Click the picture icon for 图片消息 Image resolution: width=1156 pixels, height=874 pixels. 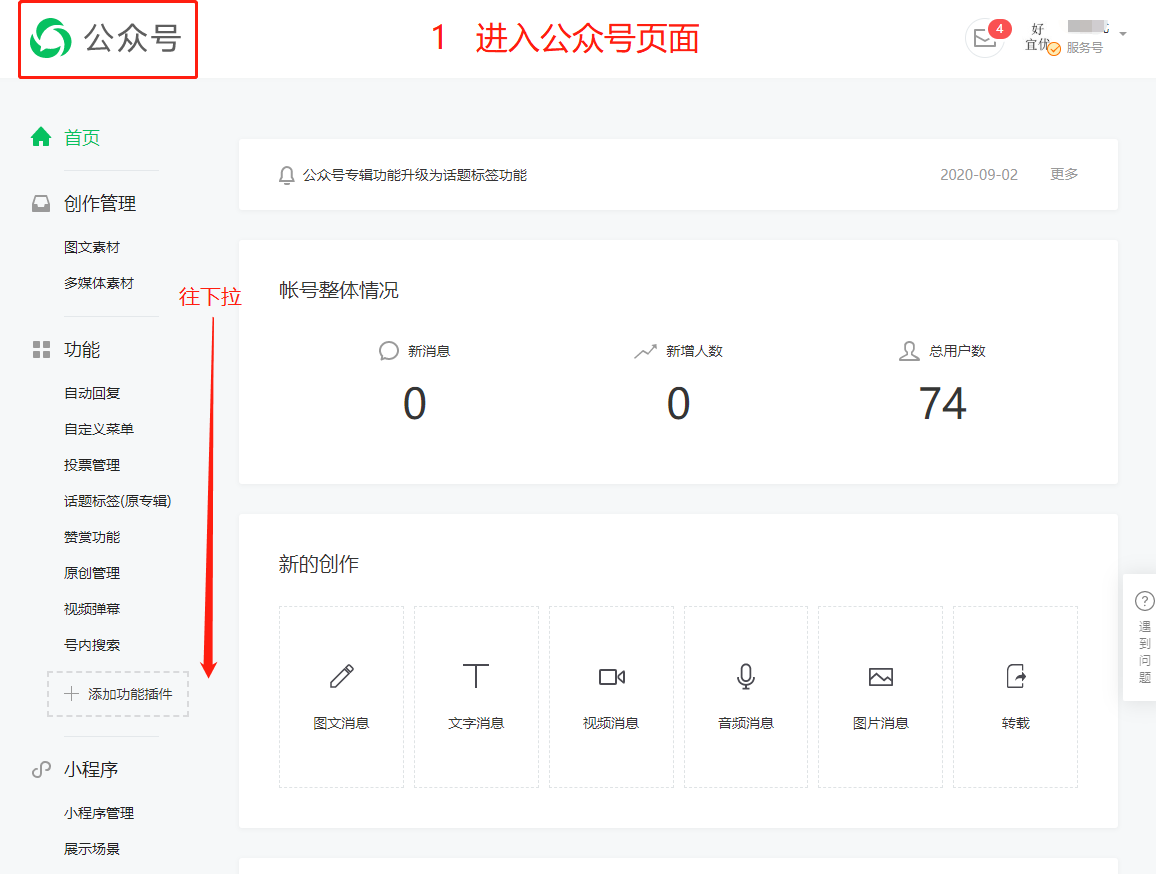coord(880,677)
